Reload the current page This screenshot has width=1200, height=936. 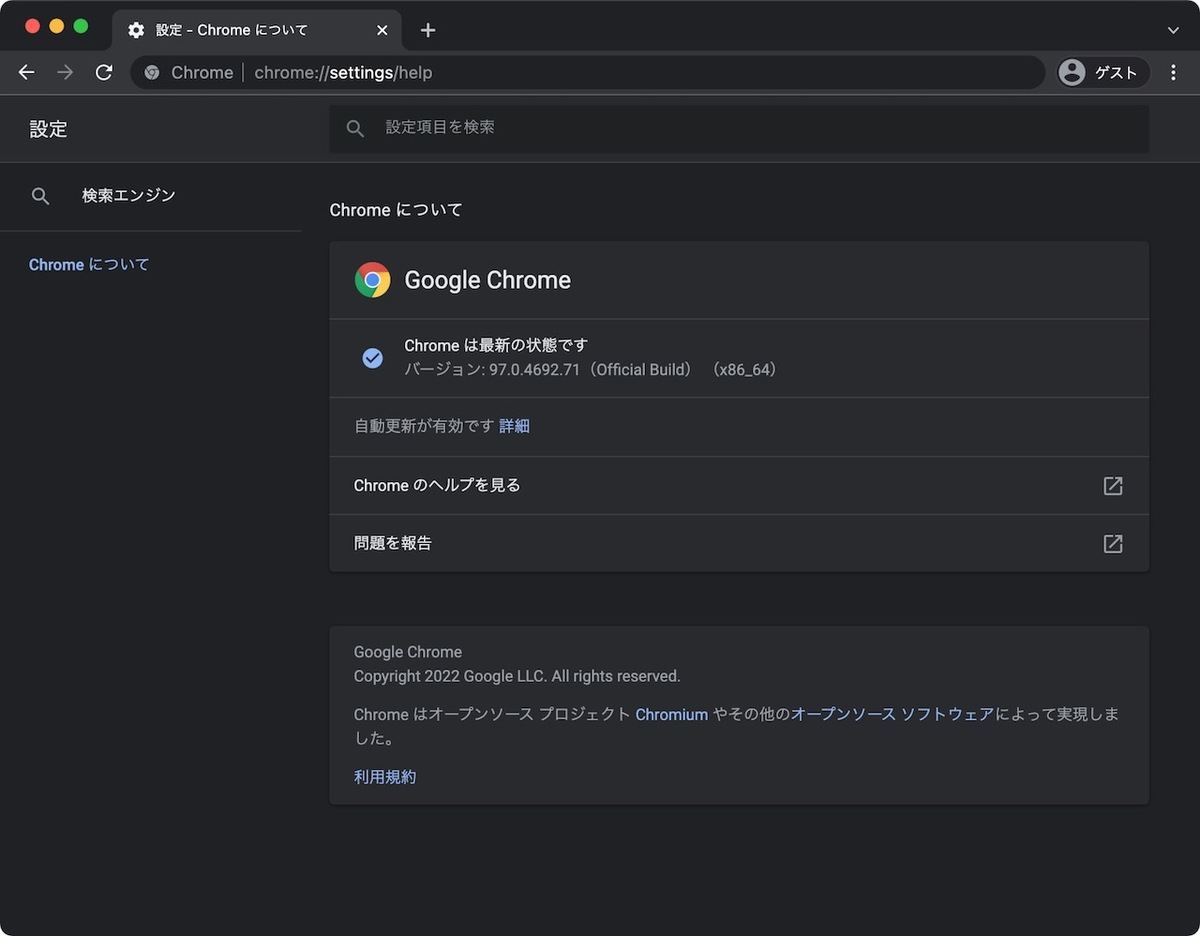click(x=104, y=72)
